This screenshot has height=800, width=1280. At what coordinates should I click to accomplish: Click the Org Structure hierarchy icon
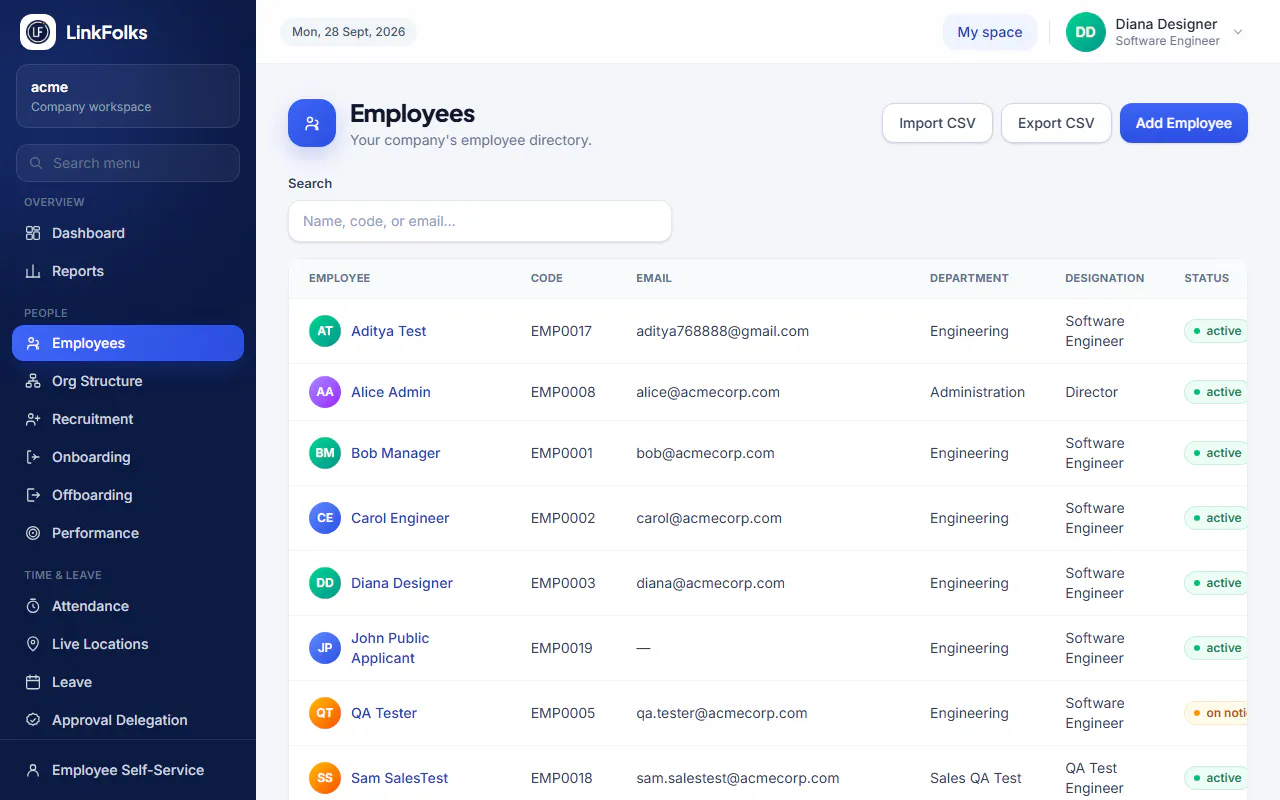33,381
